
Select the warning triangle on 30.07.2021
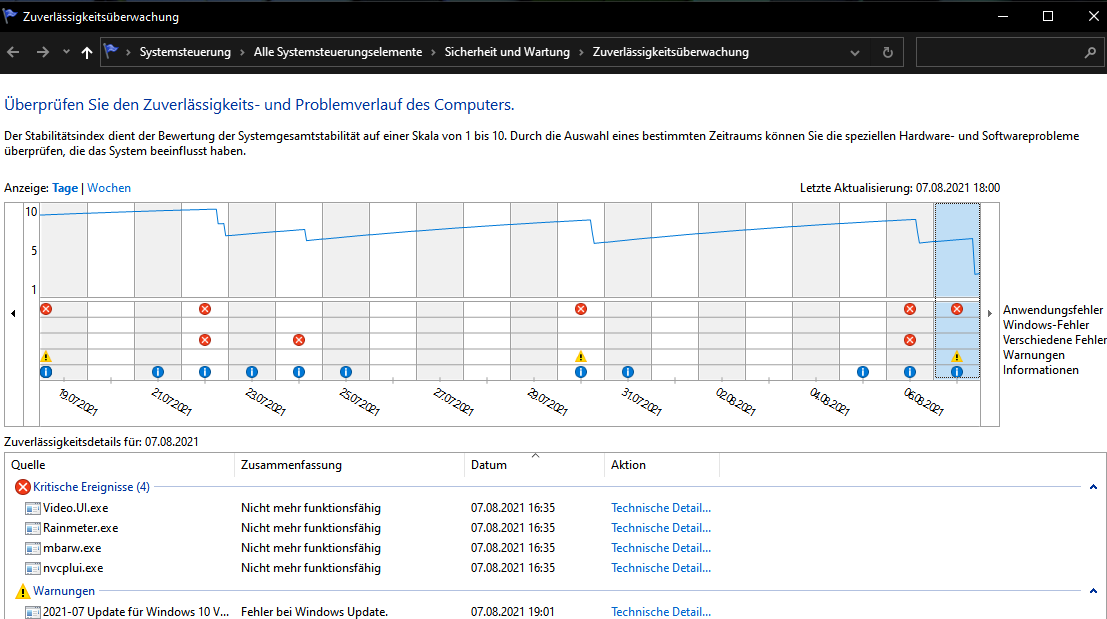581,356
